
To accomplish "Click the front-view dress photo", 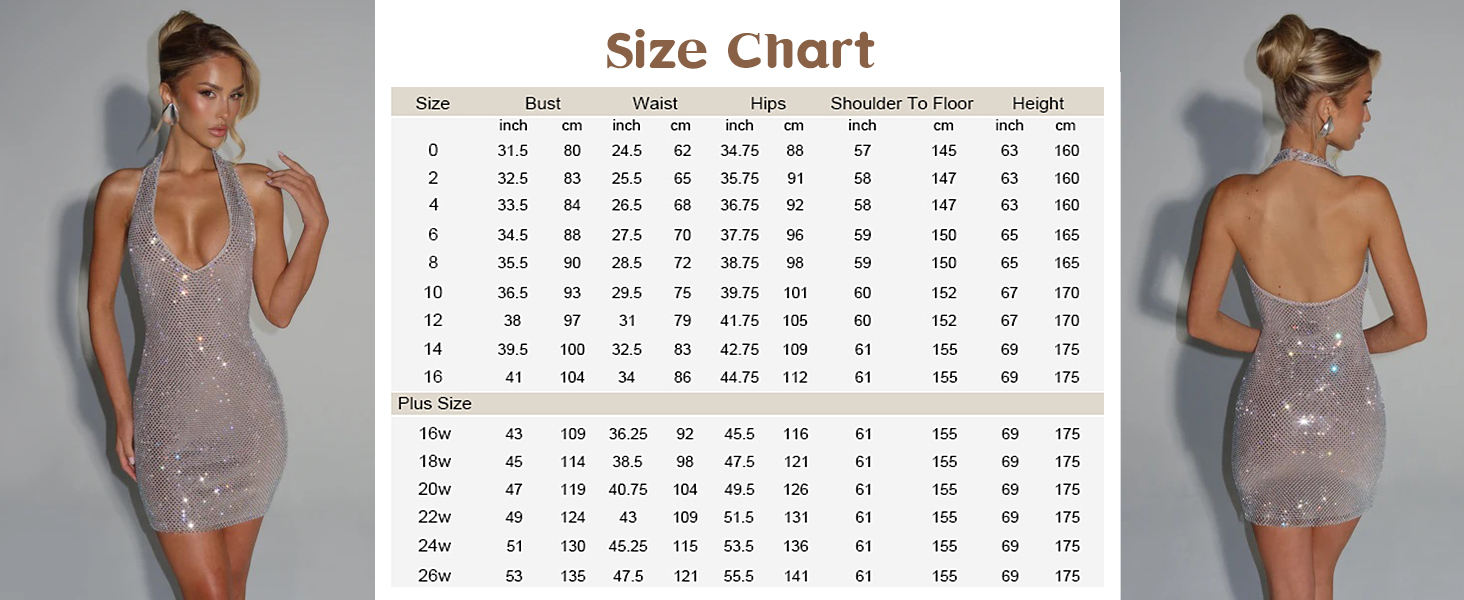I will click(188, 300).
